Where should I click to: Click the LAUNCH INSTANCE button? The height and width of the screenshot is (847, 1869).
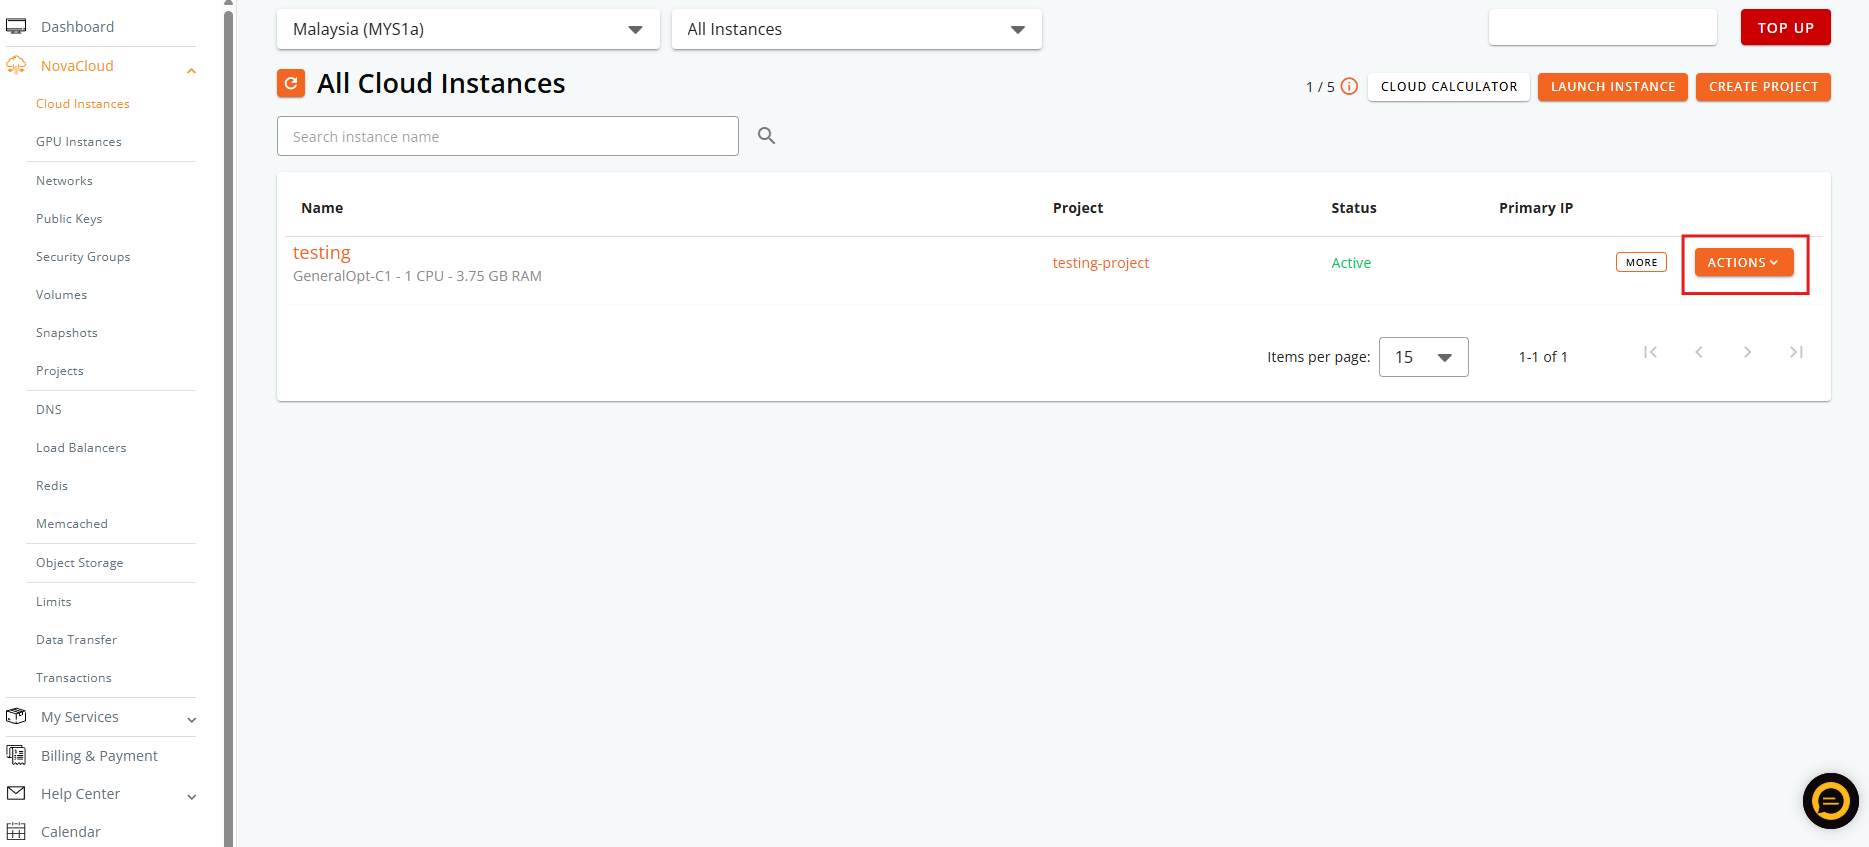[x=1612, y=87]
